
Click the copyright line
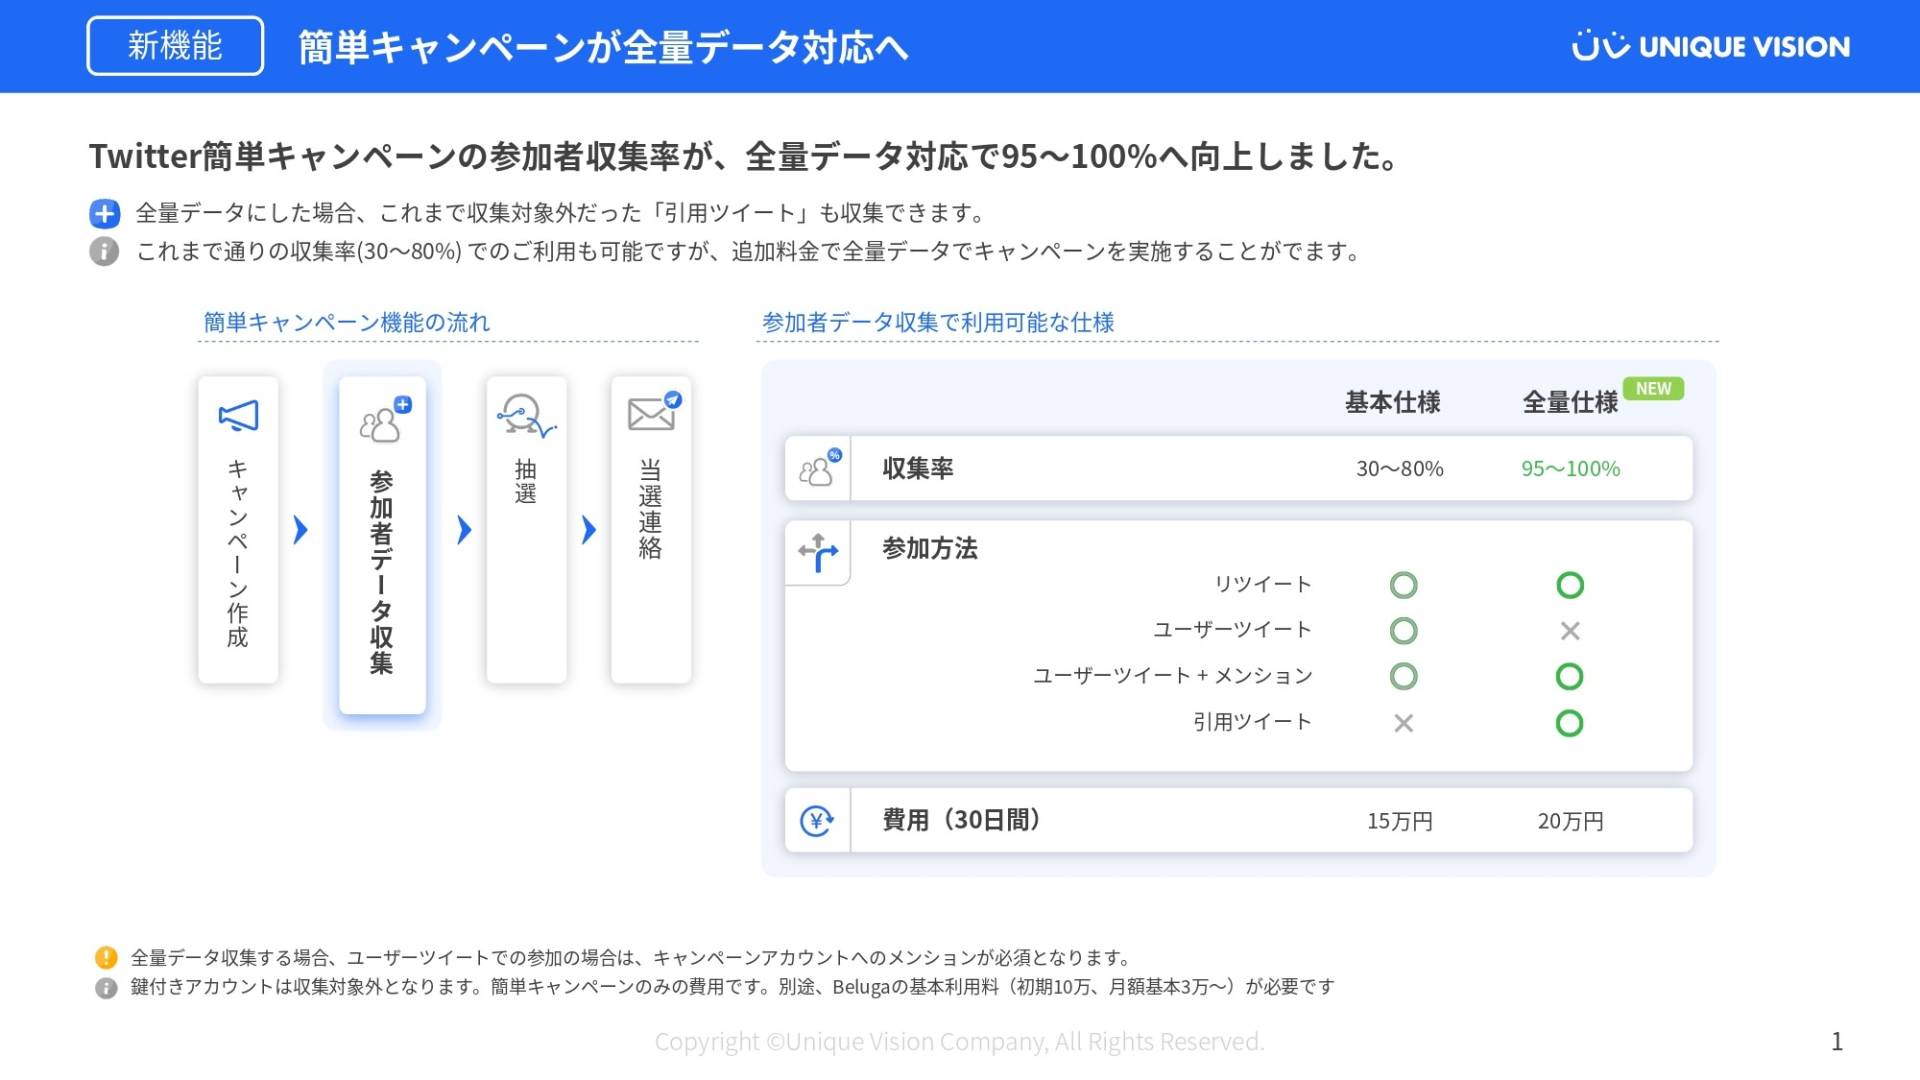[959, 1042]
